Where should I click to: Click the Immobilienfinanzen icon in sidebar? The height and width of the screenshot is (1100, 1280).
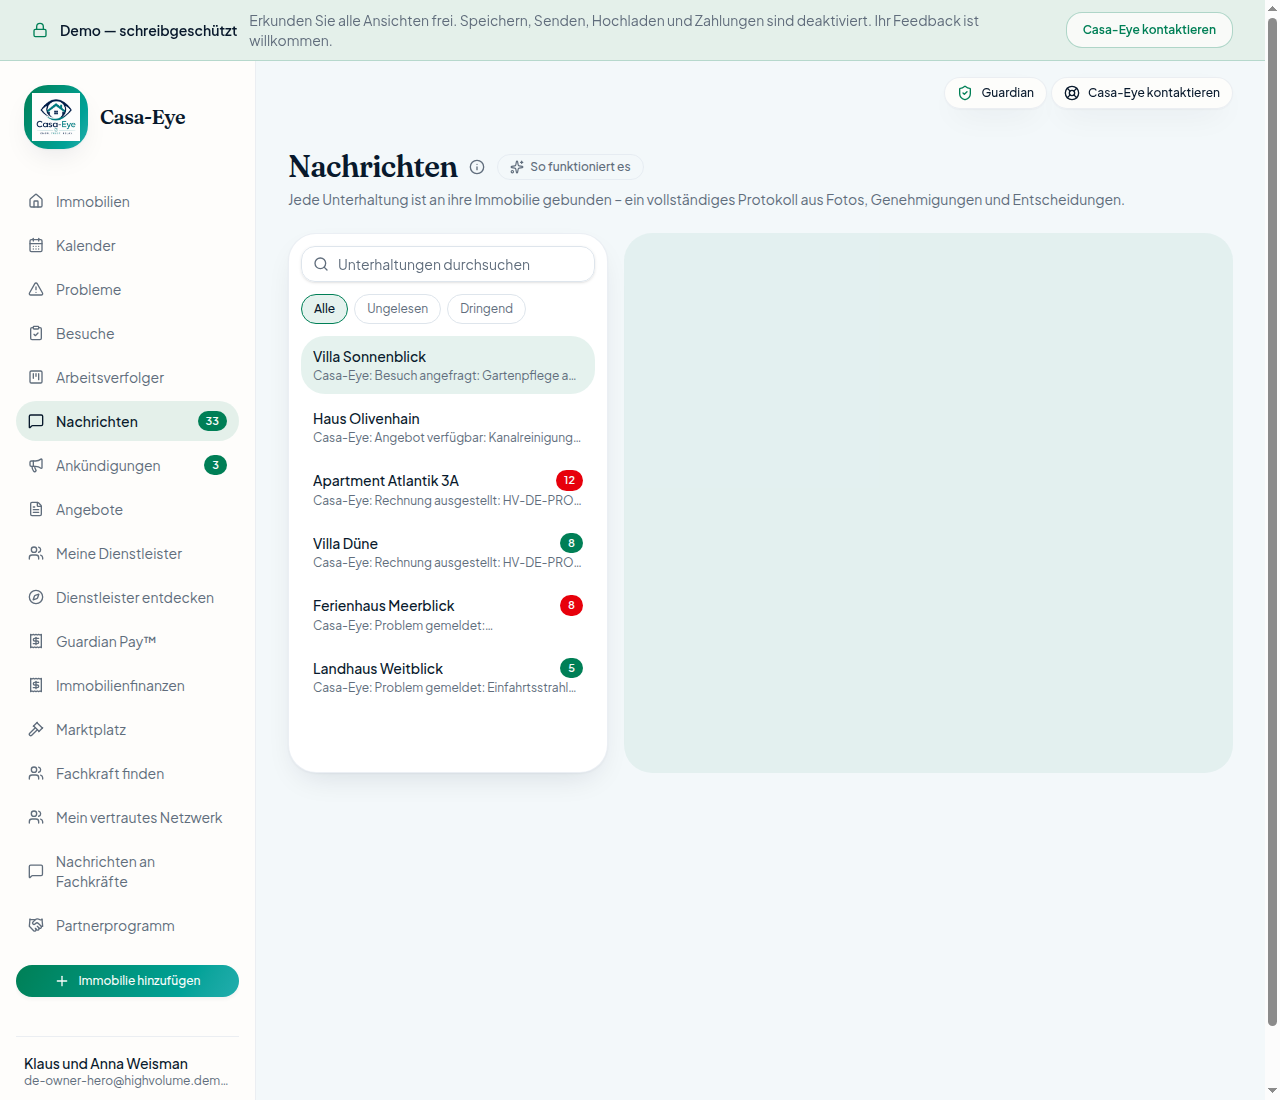pyautogui.click(x=36, y=685)
